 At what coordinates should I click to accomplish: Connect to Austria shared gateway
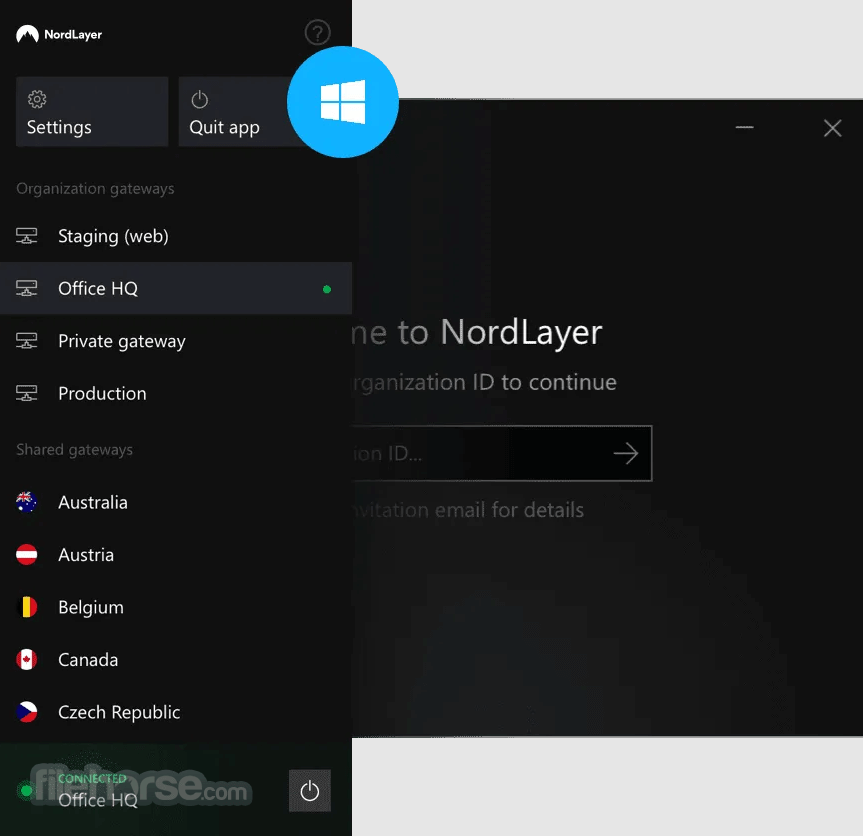point(176,555)
